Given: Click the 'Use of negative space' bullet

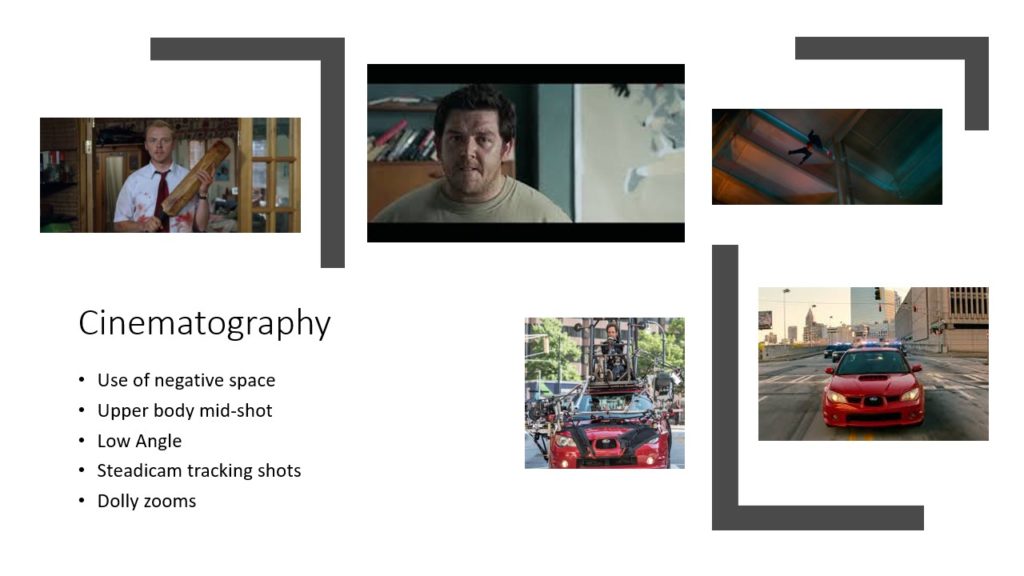Looking at the screenshot, I should 186,380.
